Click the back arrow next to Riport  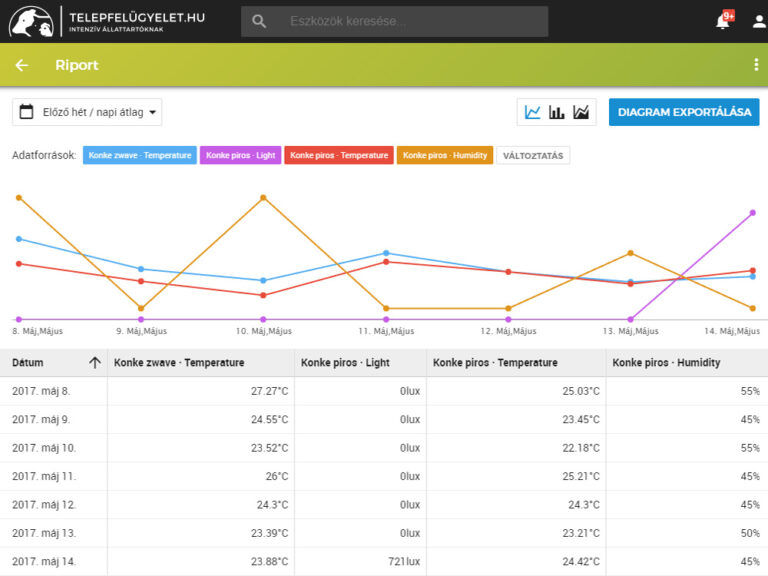coord(22,65)
